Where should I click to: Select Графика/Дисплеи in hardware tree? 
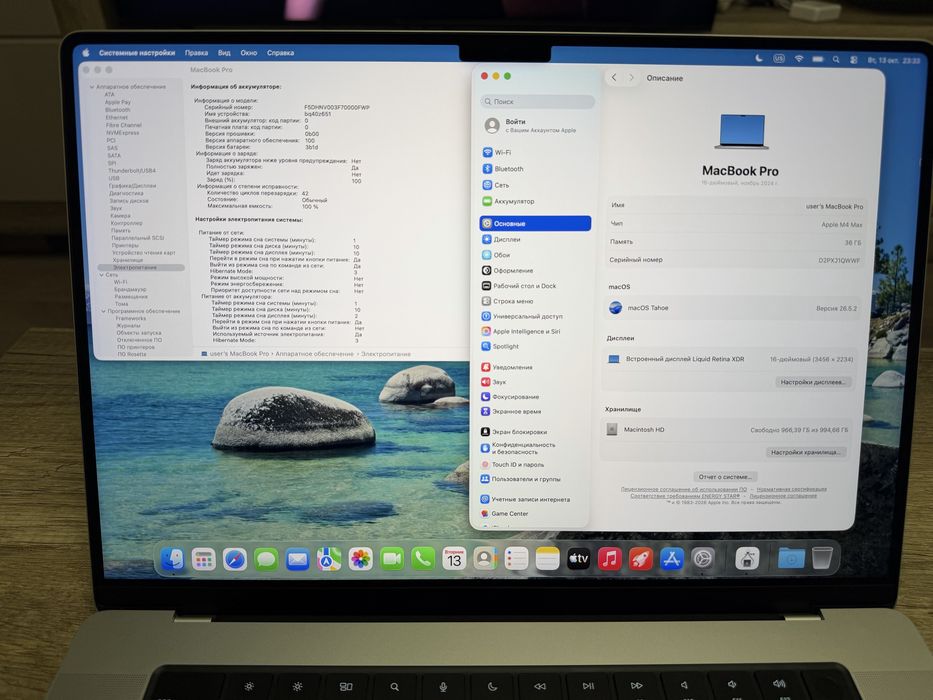133,186
